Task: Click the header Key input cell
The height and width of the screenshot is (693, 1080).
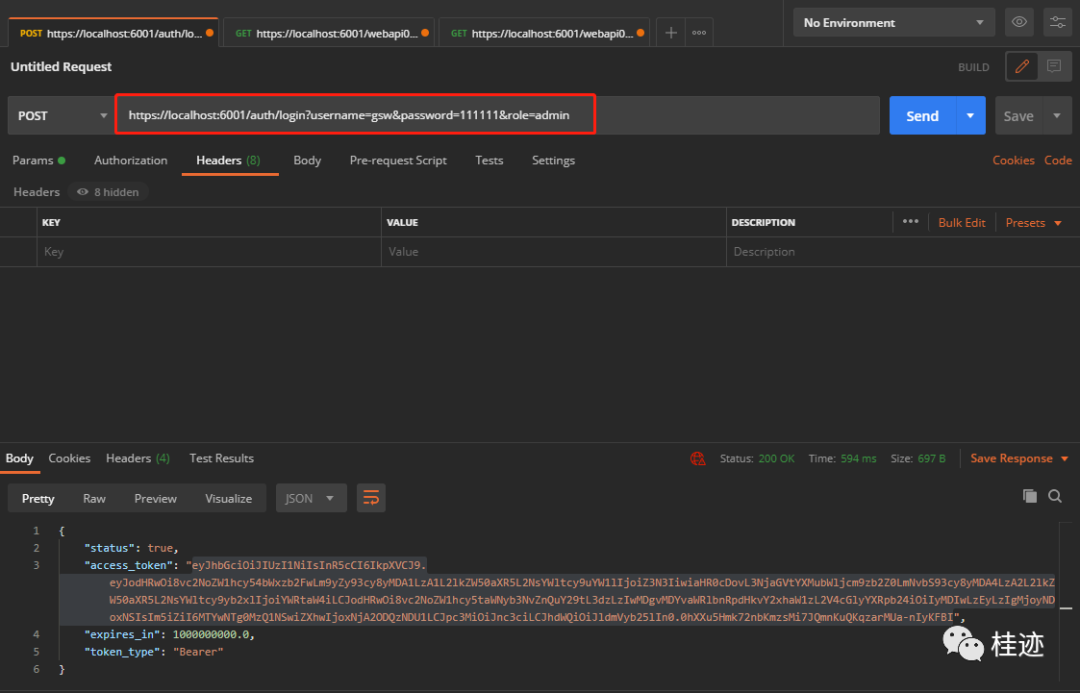Action: click(x=209, y=252)
